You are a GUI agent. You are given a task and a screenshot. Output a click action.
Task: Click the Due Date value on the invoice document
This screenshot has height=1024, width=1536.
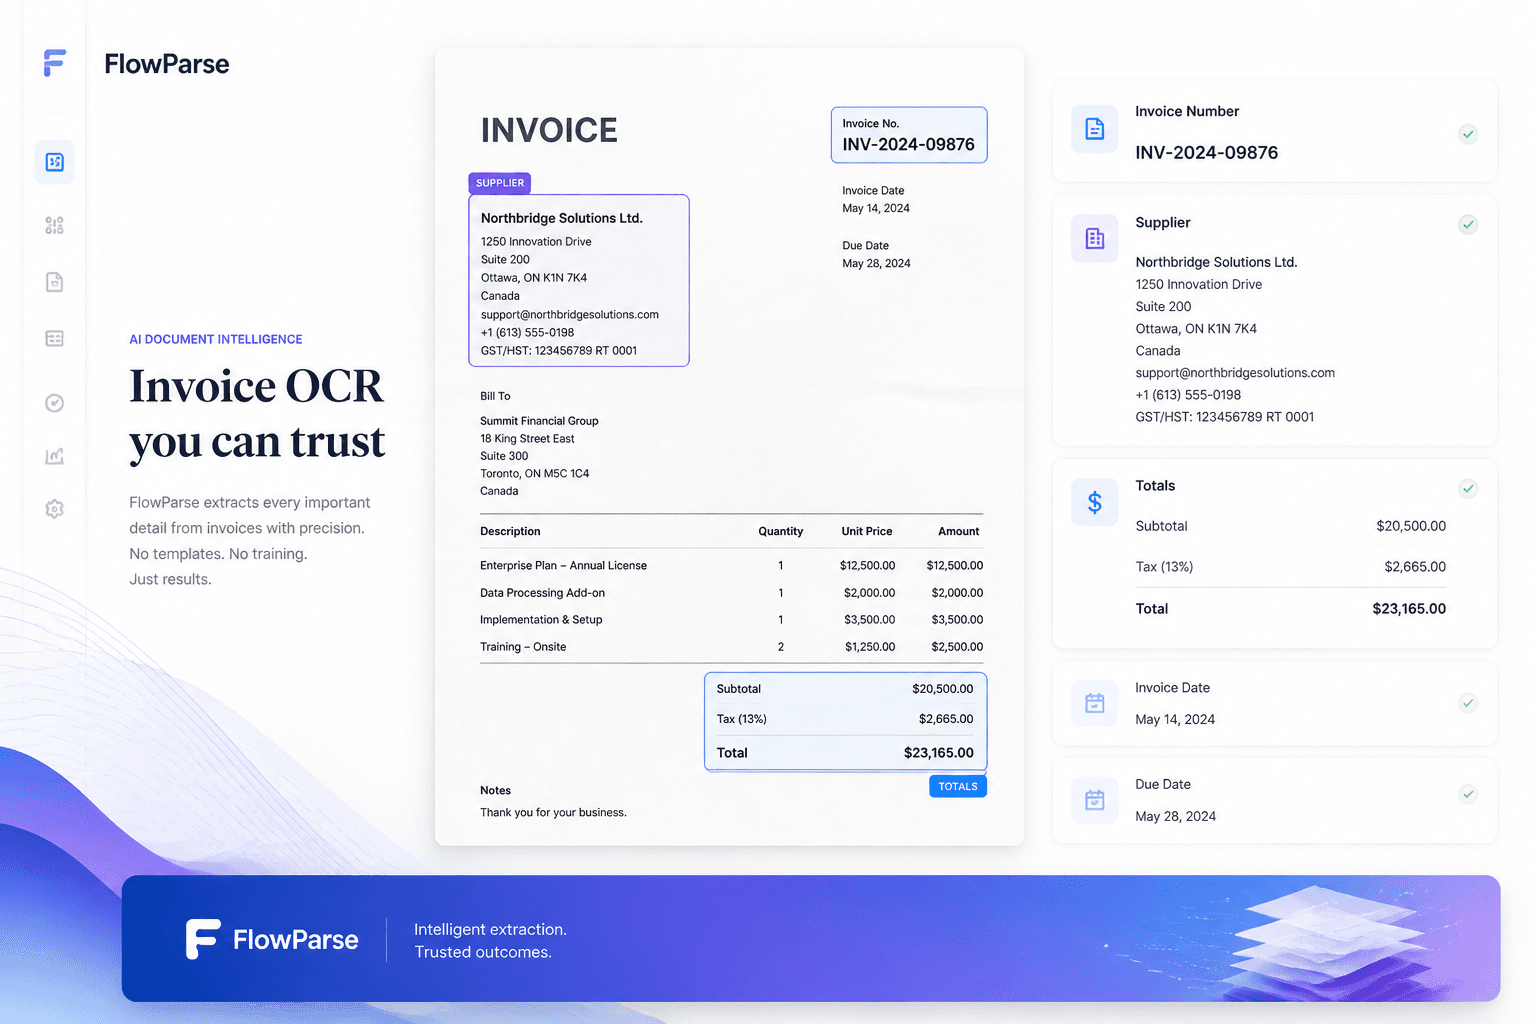click(876, 264)
